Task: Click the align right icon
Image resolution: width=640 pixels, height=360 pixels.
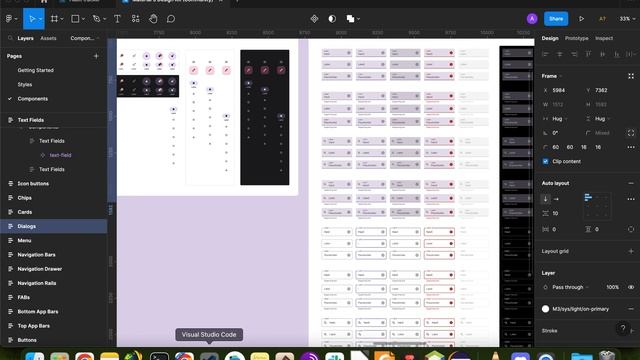Action: tap(574, 54)
